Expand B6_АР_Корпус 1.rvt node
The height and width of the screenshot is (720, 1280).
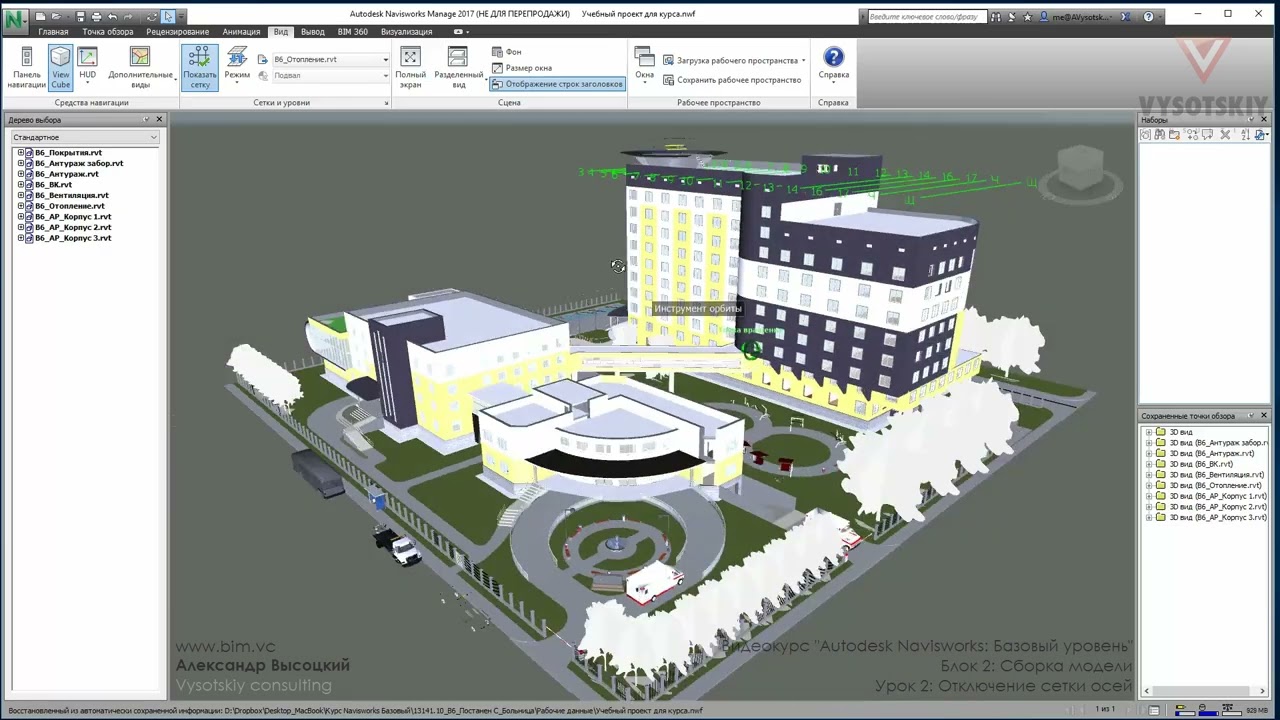(20, 217)
